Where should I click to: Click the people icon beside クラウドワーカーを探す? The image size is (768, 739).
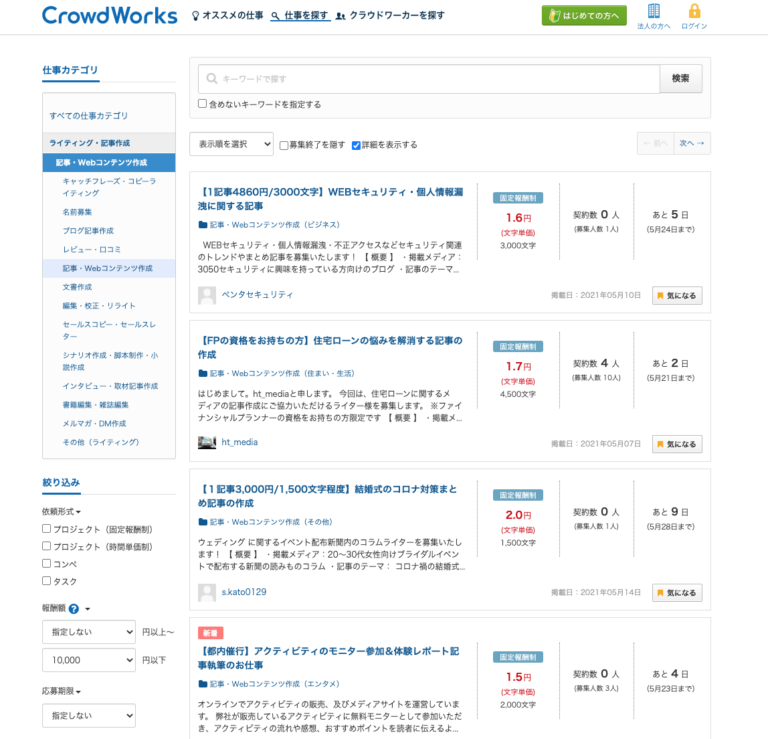tap(340, 16)
